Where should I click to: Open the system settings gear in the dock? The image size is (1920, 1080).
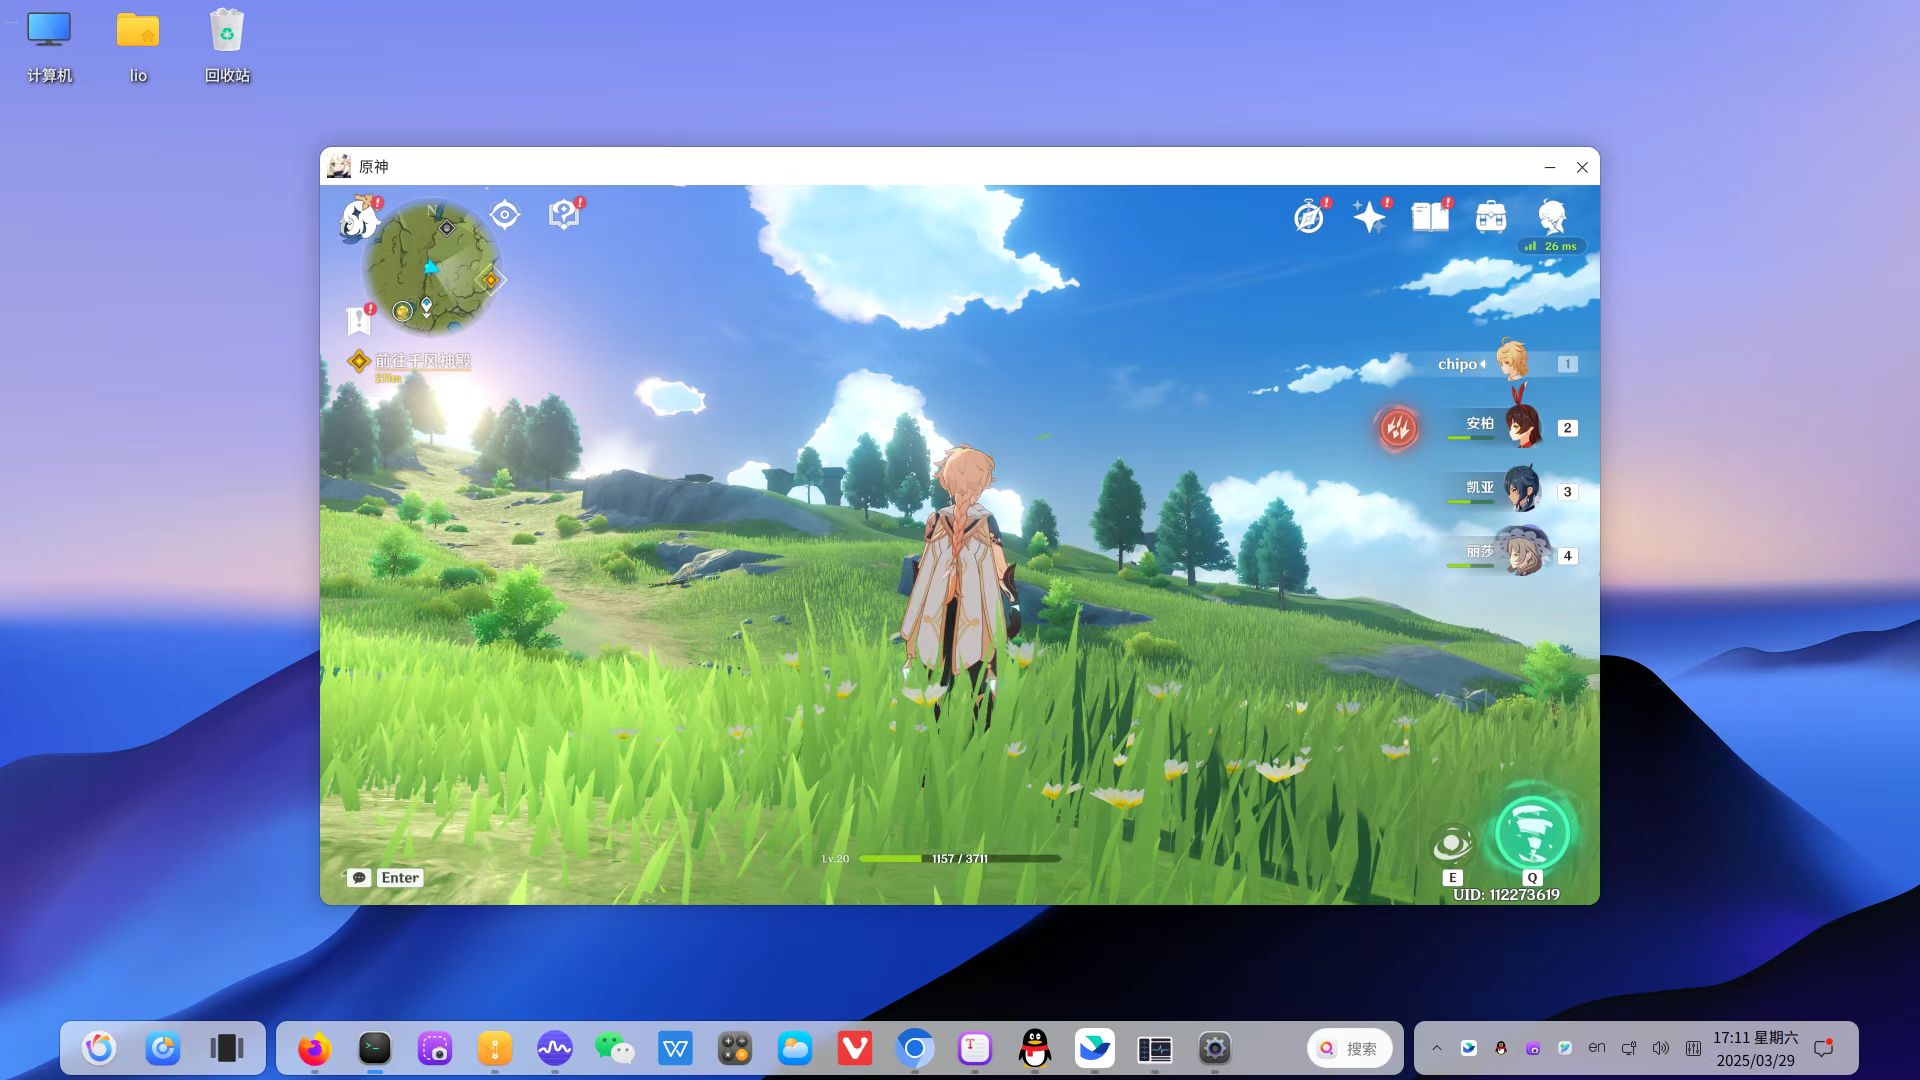click(1215, 1048)
